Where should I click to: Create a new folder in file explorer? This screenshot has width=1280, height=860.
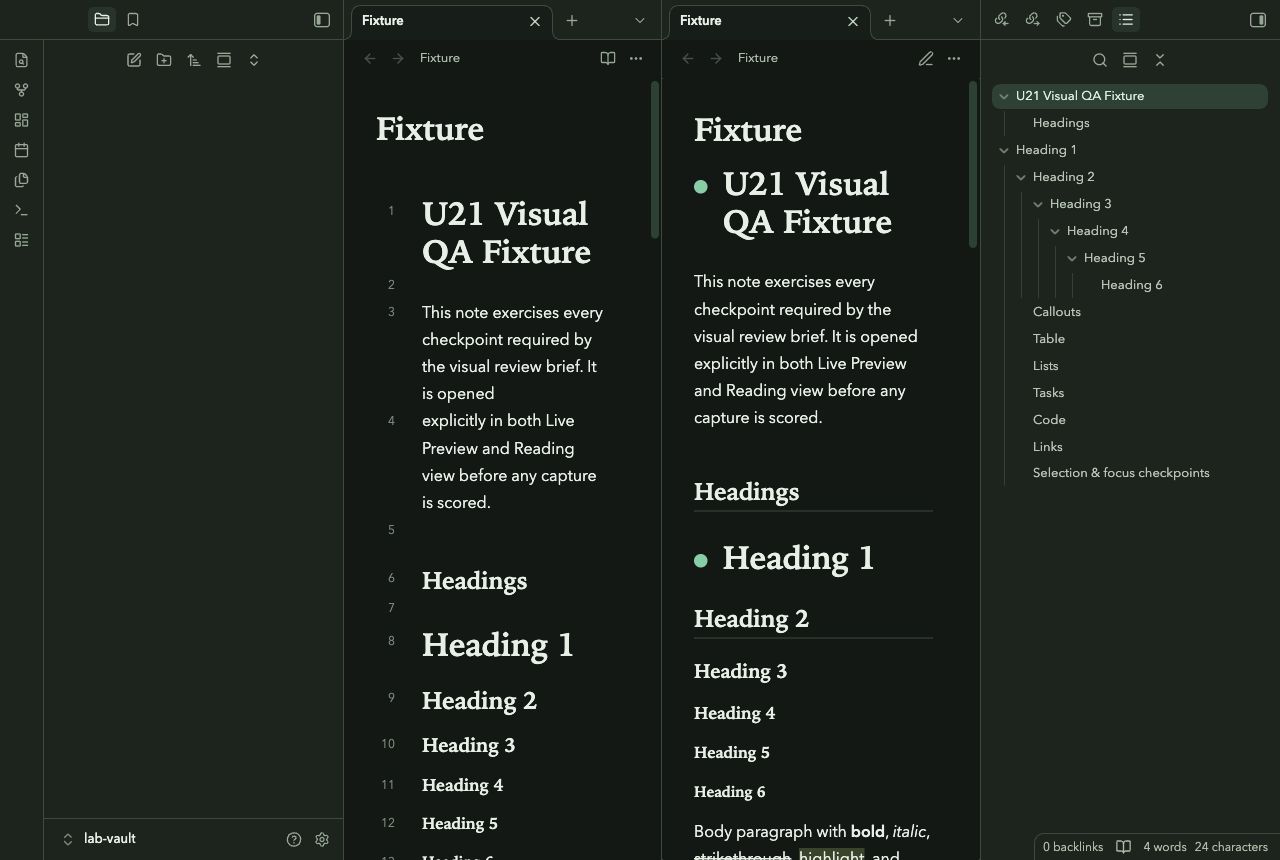(164, 60)
